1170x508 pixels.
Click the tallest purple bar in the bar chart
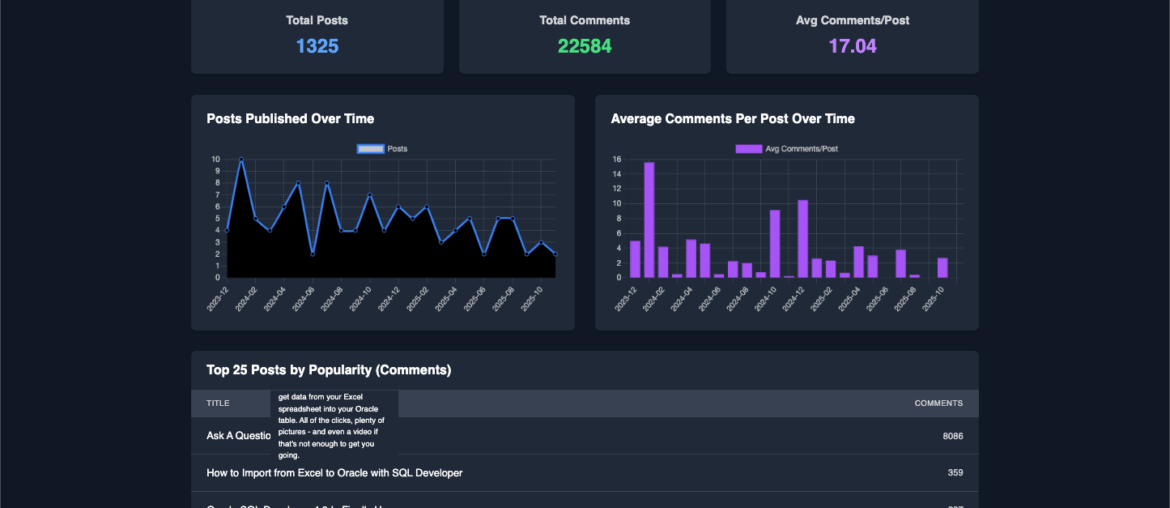pyautogui.click(x=649, y=219)
